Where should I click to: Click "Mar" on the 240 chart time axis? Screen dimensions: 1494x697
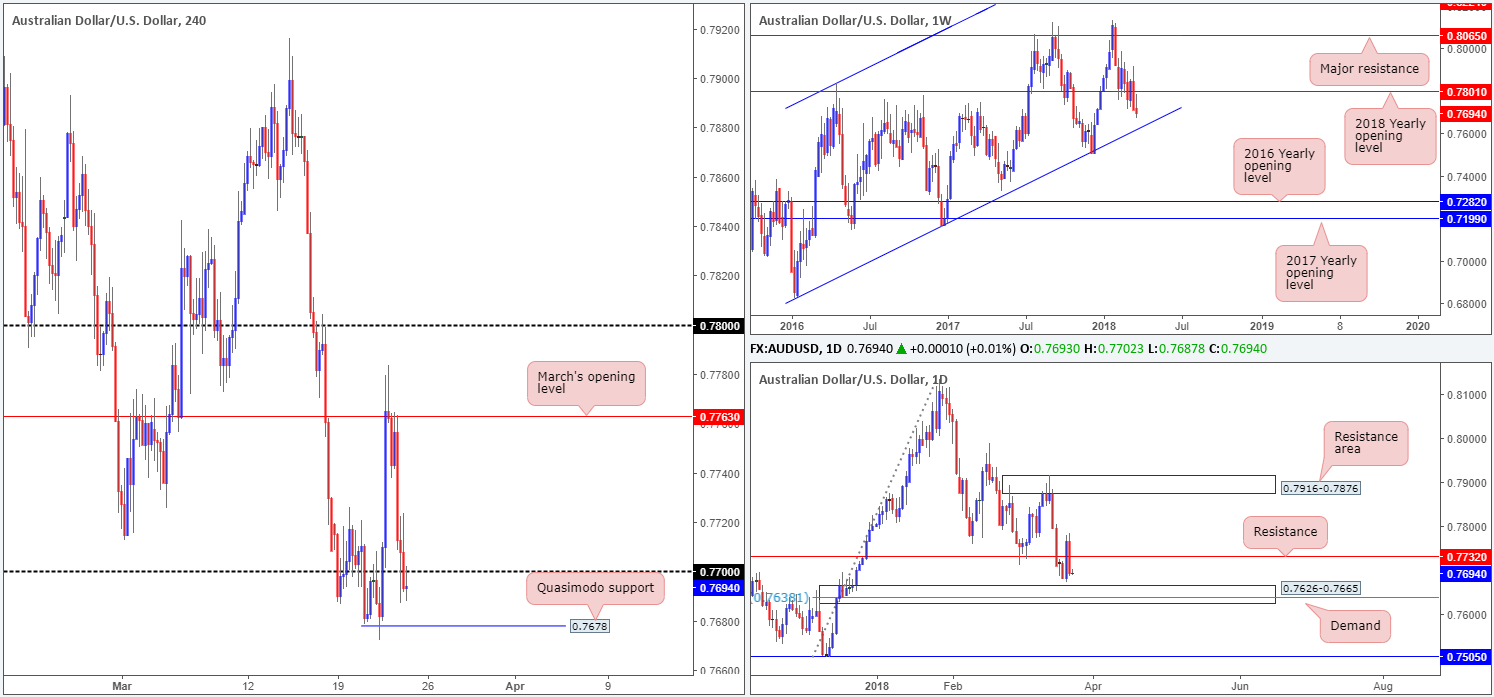122,686
